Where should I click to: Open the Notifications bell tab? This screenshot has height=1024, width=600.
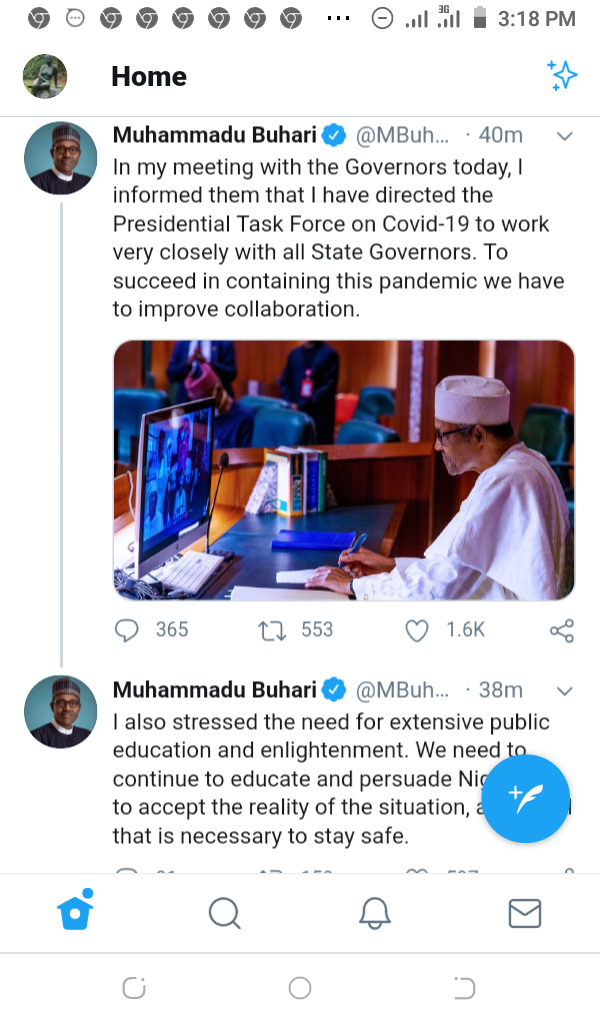pos(374,912)
